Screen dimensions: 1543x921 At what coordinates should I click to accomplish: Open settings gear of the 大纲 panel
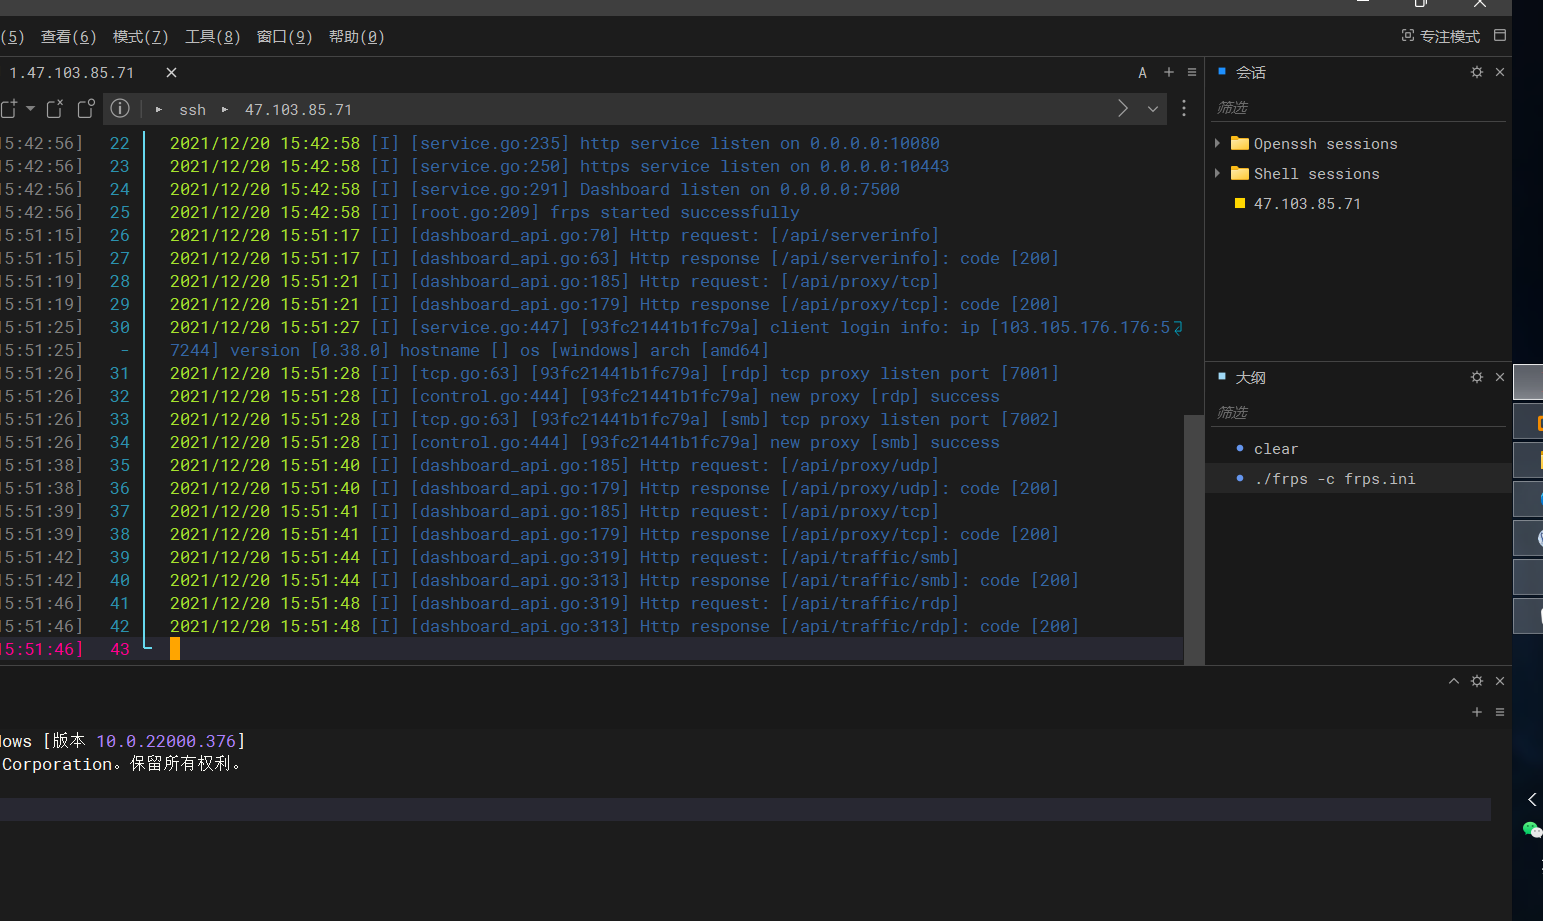pyautogui.click(x=1477, y=377)
